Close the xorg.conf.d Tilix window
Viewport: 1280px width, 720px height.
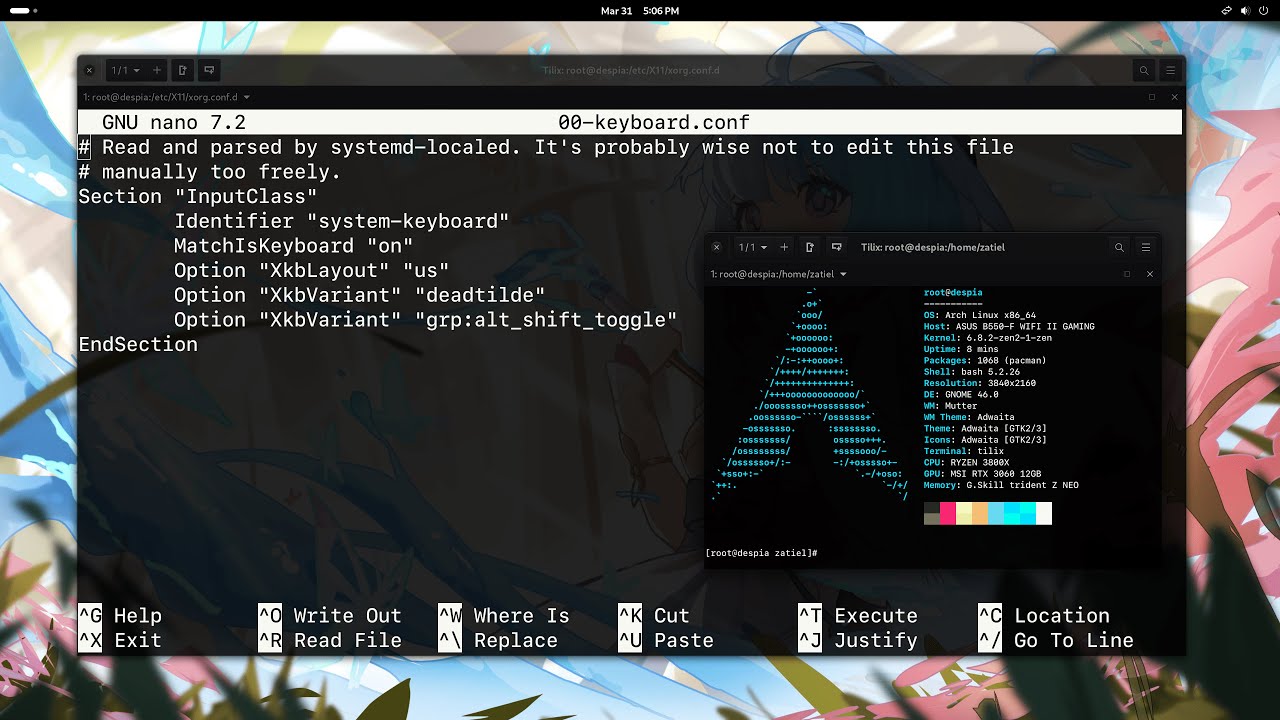tap(89, 71)
